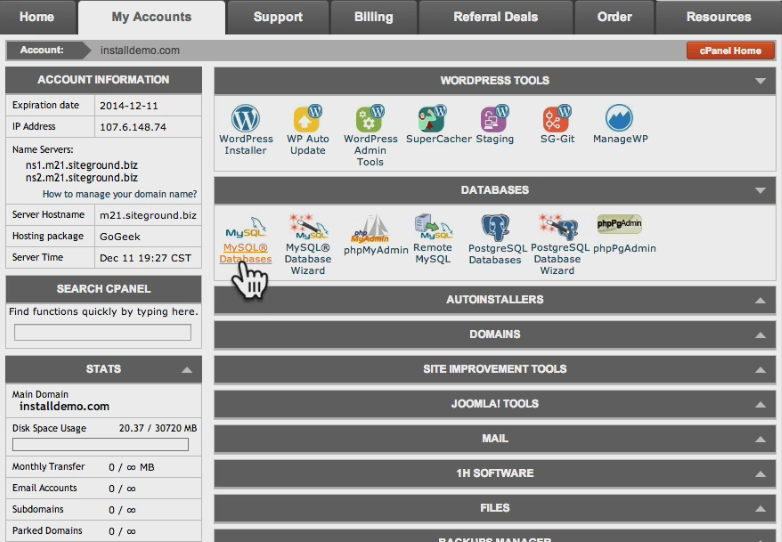This screenshot has height=542, width=782.
Task: Click expiration date 2014-12-11
Action: [x=129, y=106]
